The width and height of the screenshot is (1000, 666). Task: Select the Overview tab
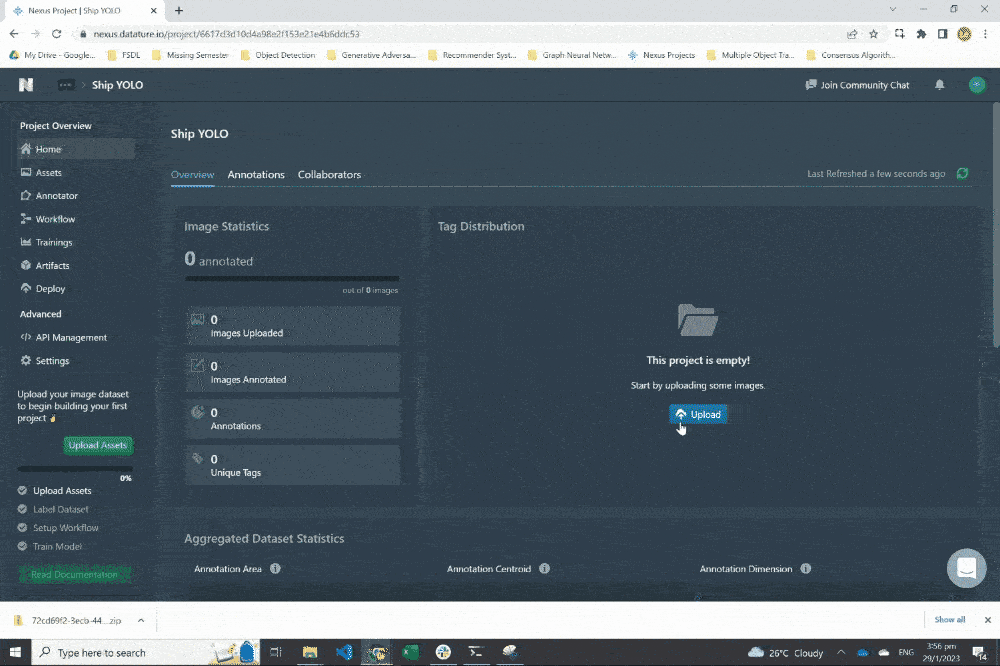click(x=193, y=175)
